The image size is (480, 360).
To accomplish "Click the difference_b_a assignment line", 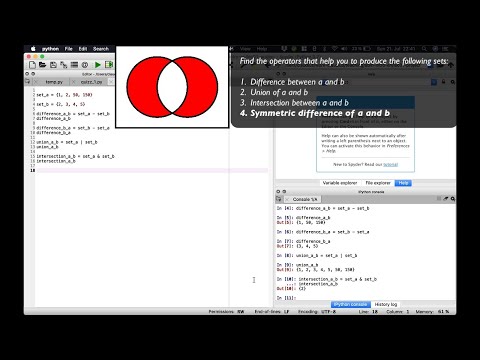I will 73,128.
